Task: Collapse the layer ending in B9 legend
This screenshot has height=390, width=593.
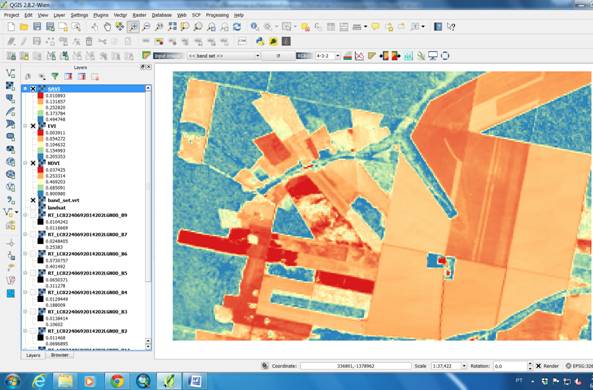Action: click(25, 215)
